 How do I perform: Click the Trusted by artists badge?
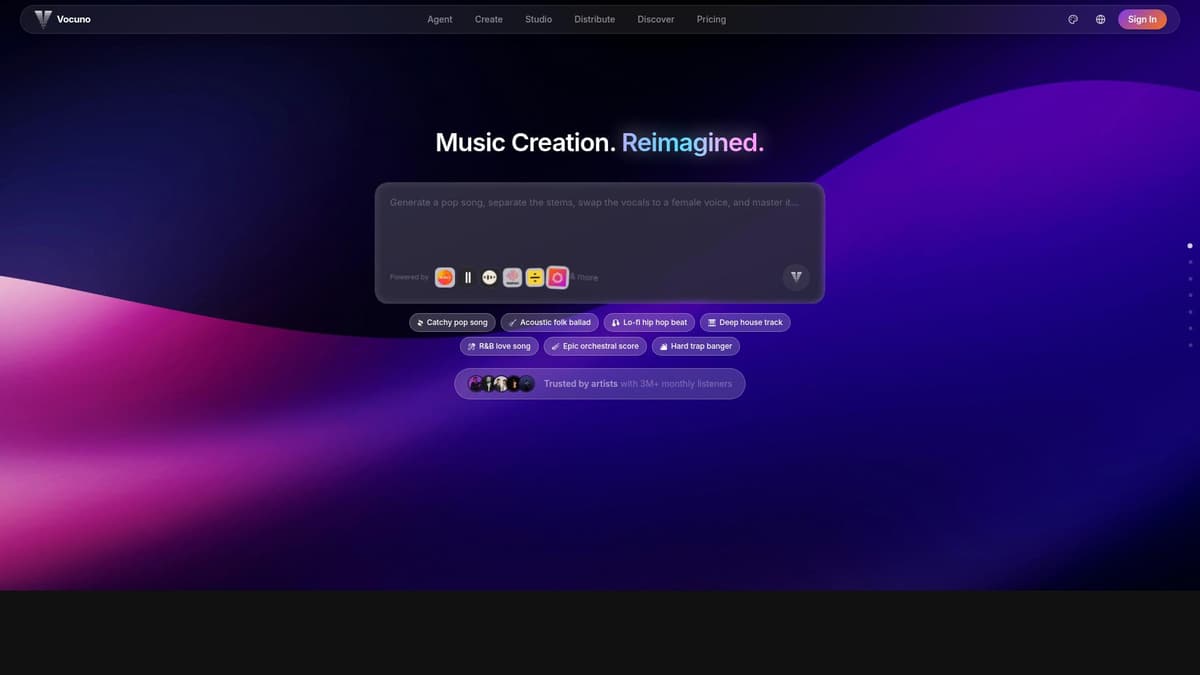599,383
